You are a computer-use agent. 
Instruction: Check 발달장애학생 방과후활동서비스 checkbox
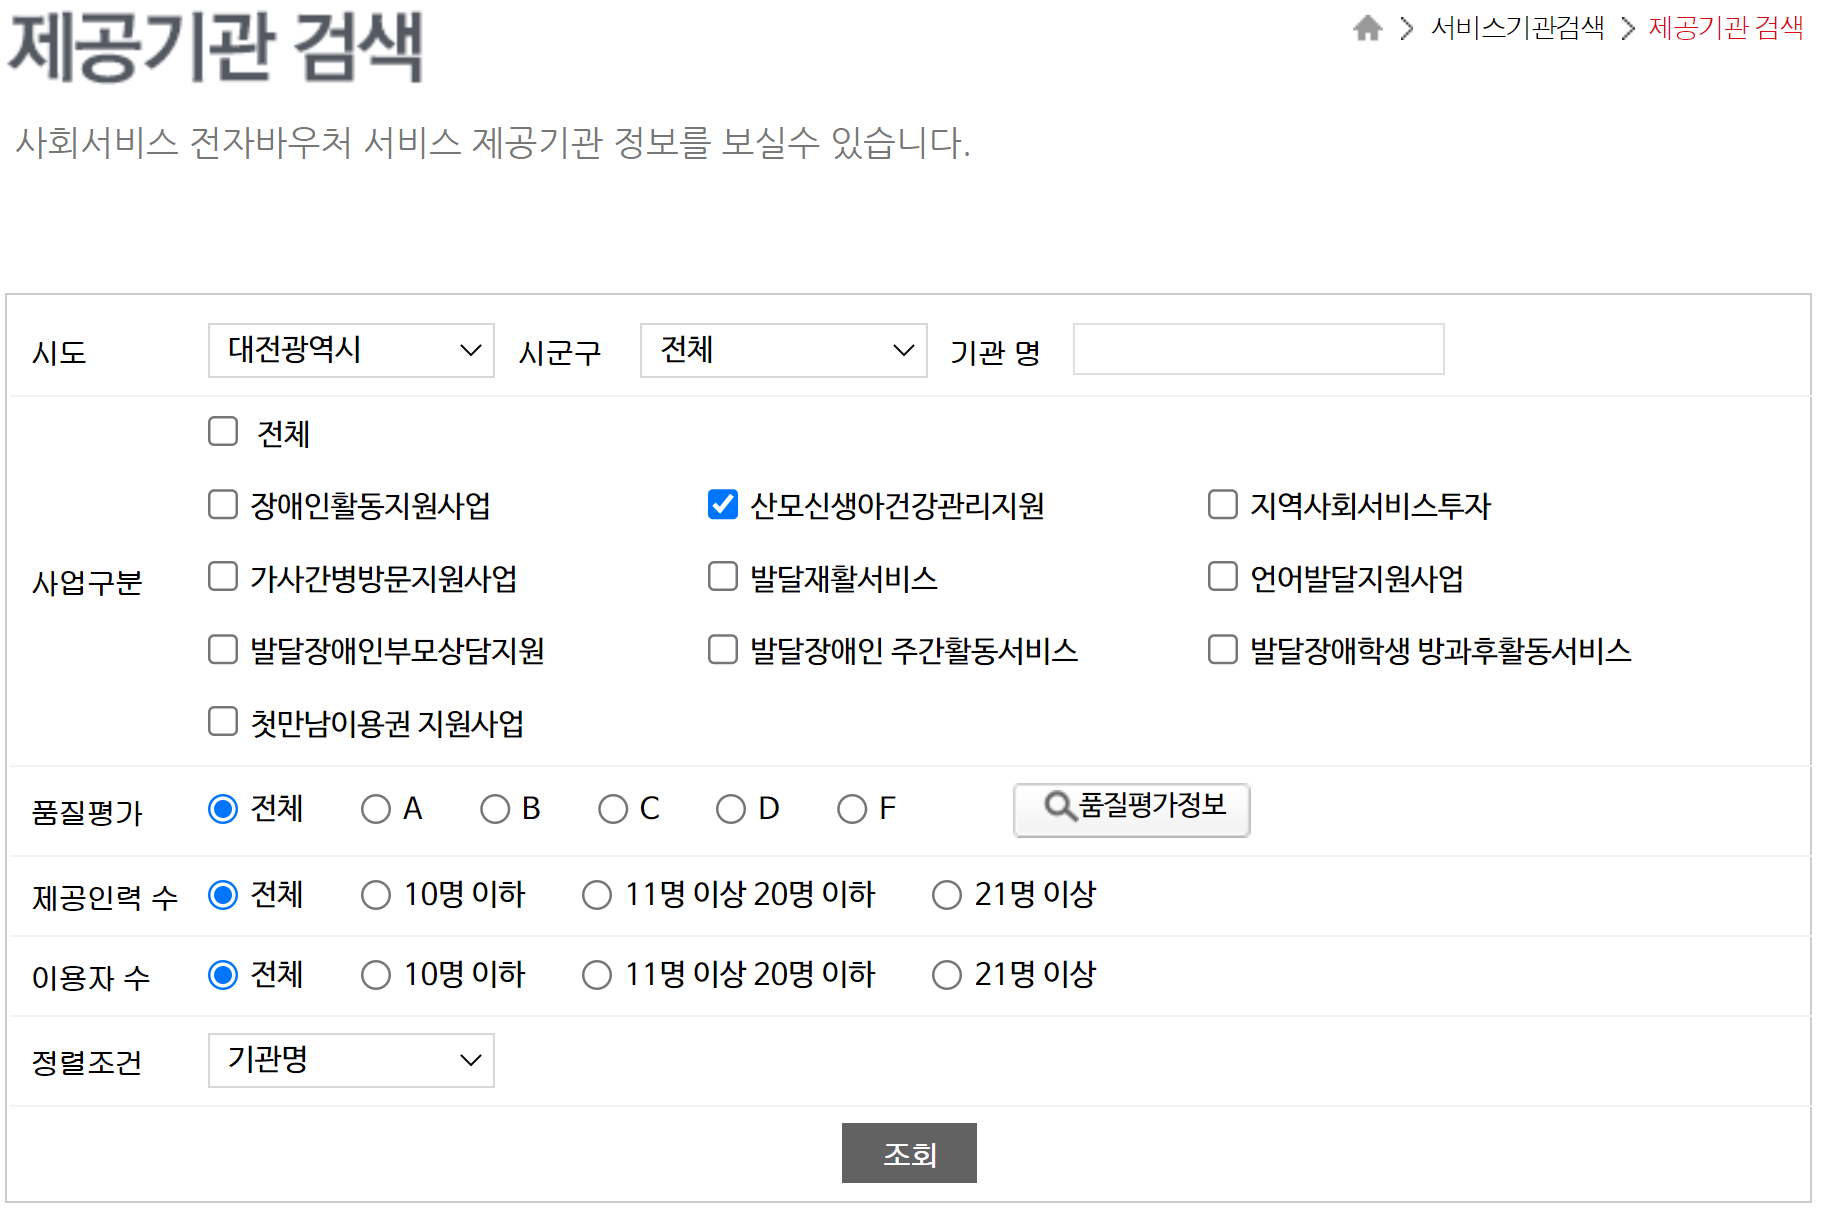pyautogui.click(x=1223, y=649)
